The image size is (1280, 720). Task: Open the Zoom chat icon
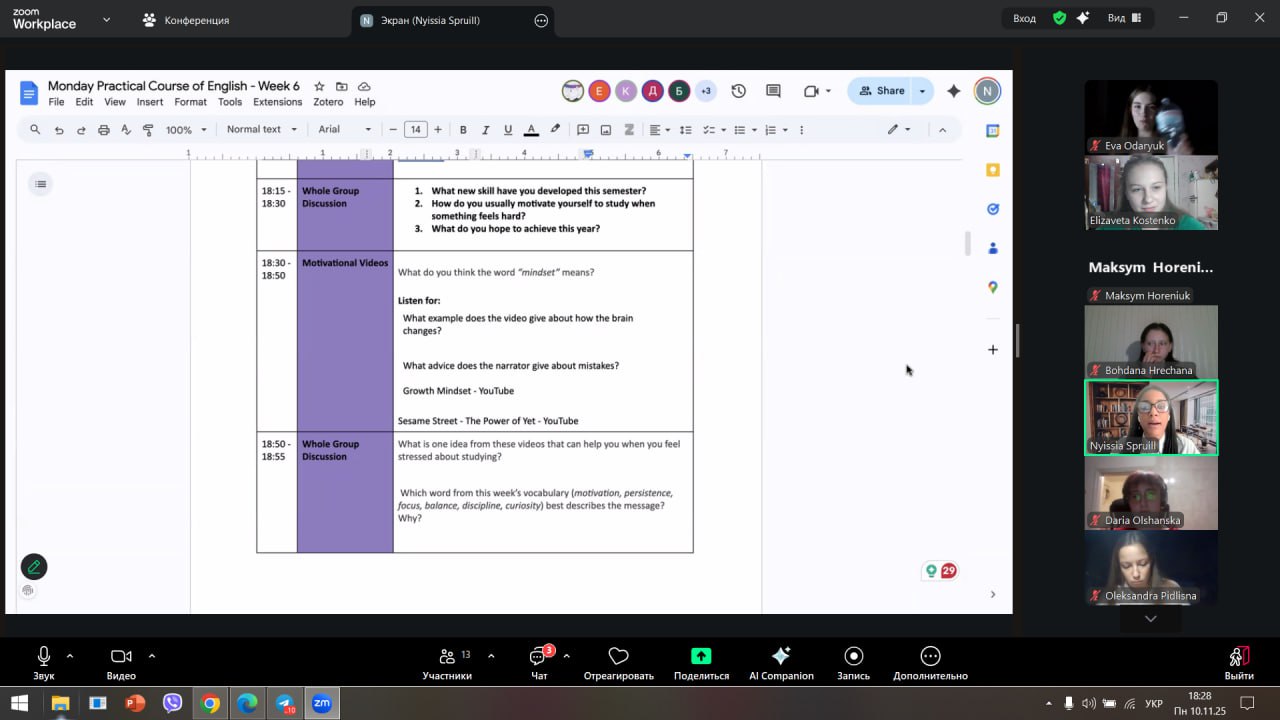coord(539,656)
